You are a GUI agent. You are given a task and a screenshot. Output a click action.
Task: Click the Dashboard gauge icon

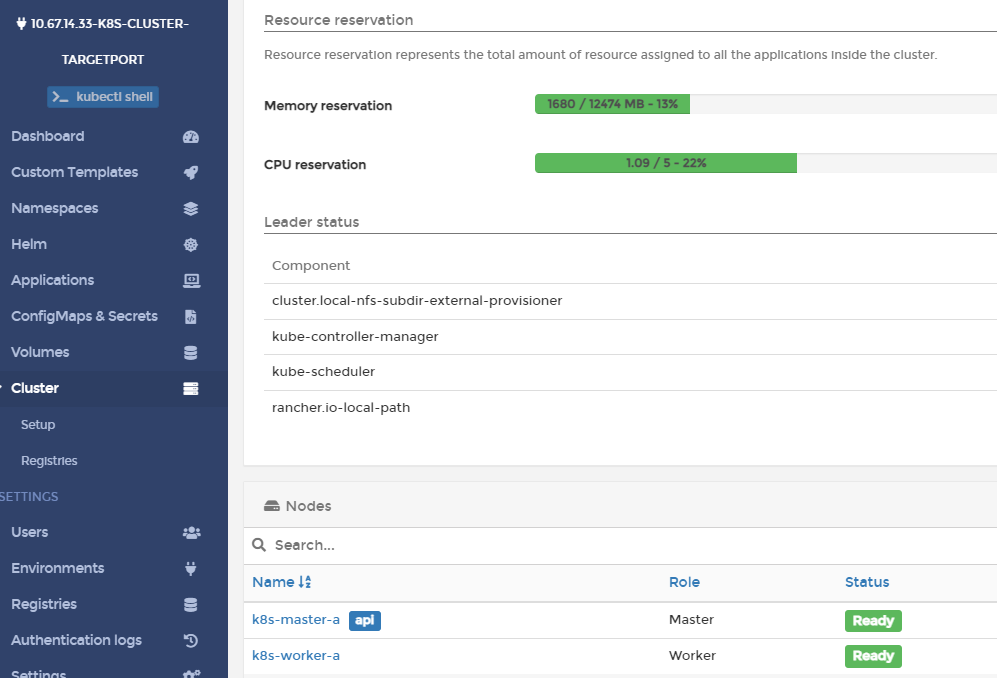coord(191,137)
